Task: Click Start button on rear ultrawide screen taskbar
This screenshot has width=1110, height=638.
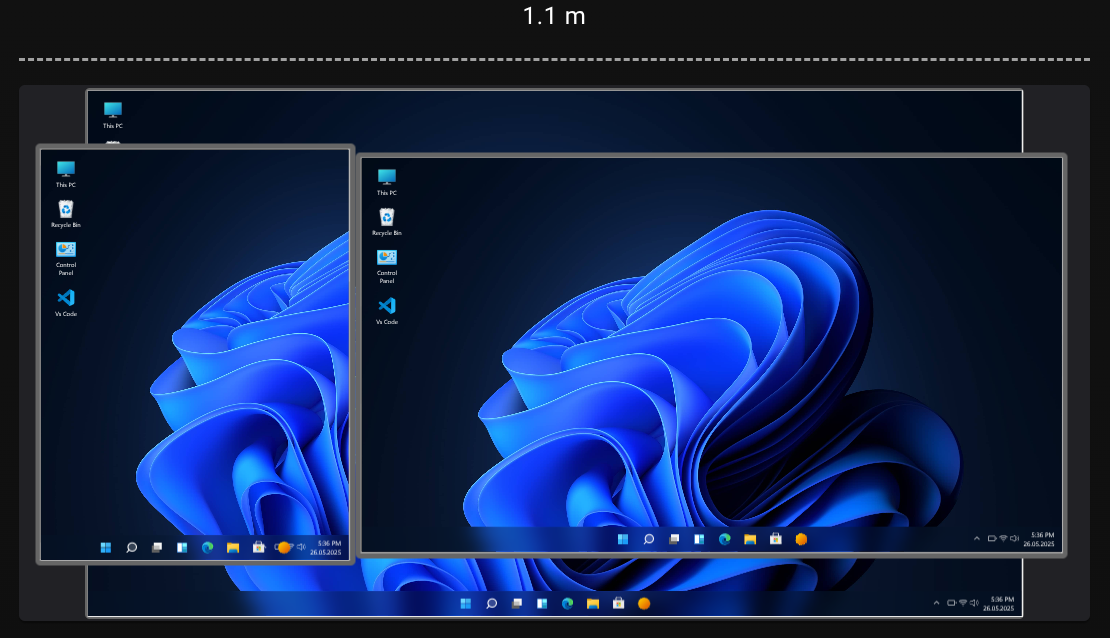Action: click(466, 603)
